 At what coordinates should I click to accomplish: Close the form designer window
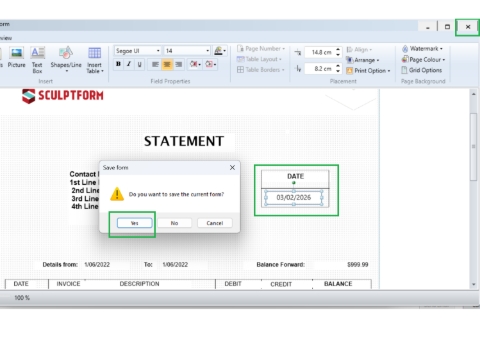pyautogui.click(x=468, y=27)
